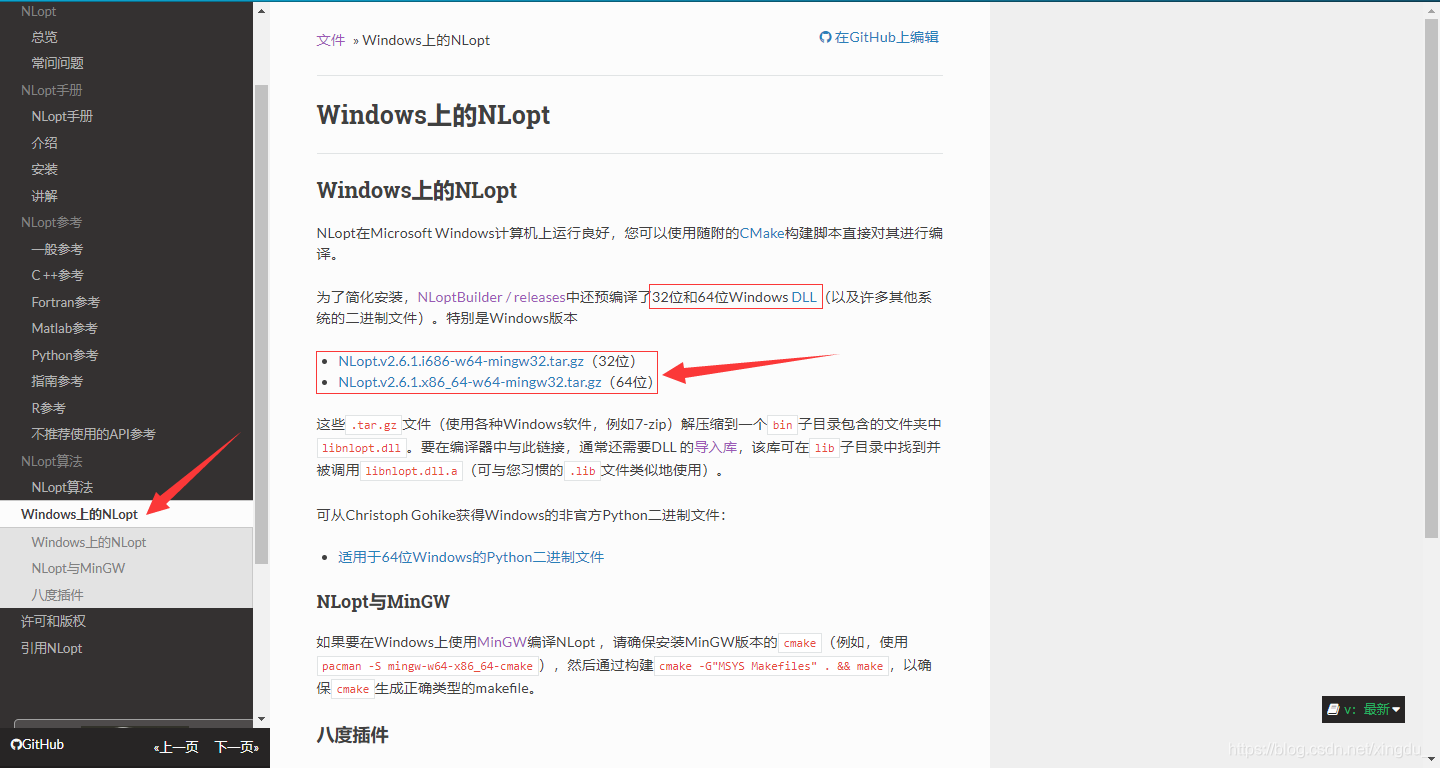Click the GitHub icon beside 在GitHub上编辑
Screen dimensions: 1440x768
pyautogui.click(x=824, y=37)
